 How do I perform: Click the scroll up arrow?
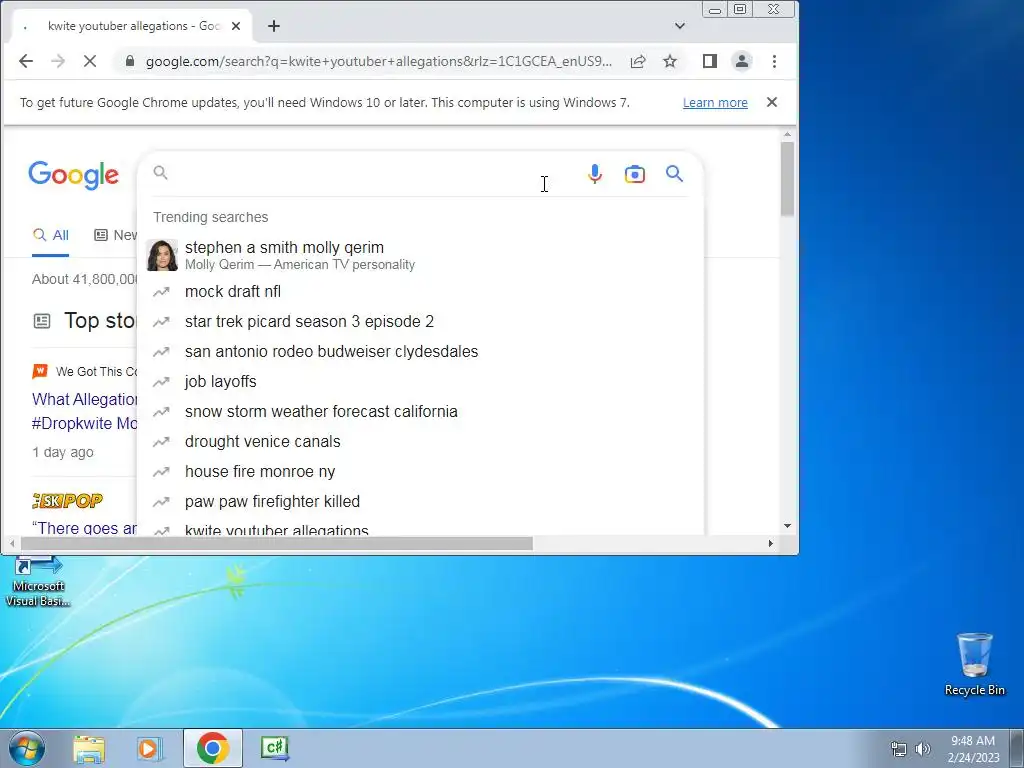(x=787, y=135)
